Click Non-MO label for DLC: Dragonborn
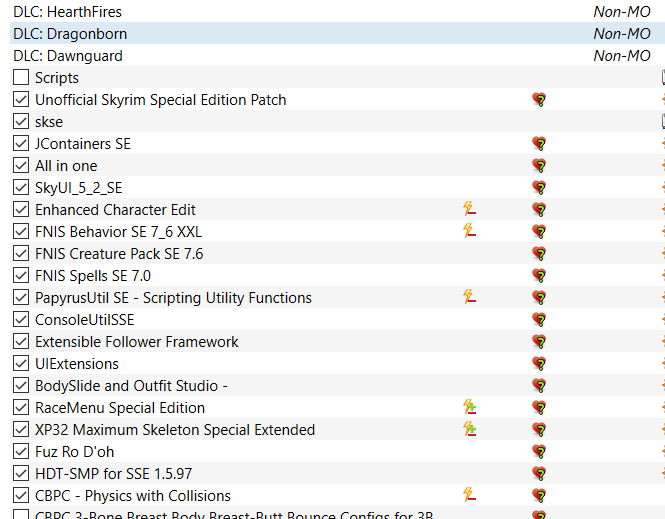Screen dimensions: 665x519 (622, 33)
